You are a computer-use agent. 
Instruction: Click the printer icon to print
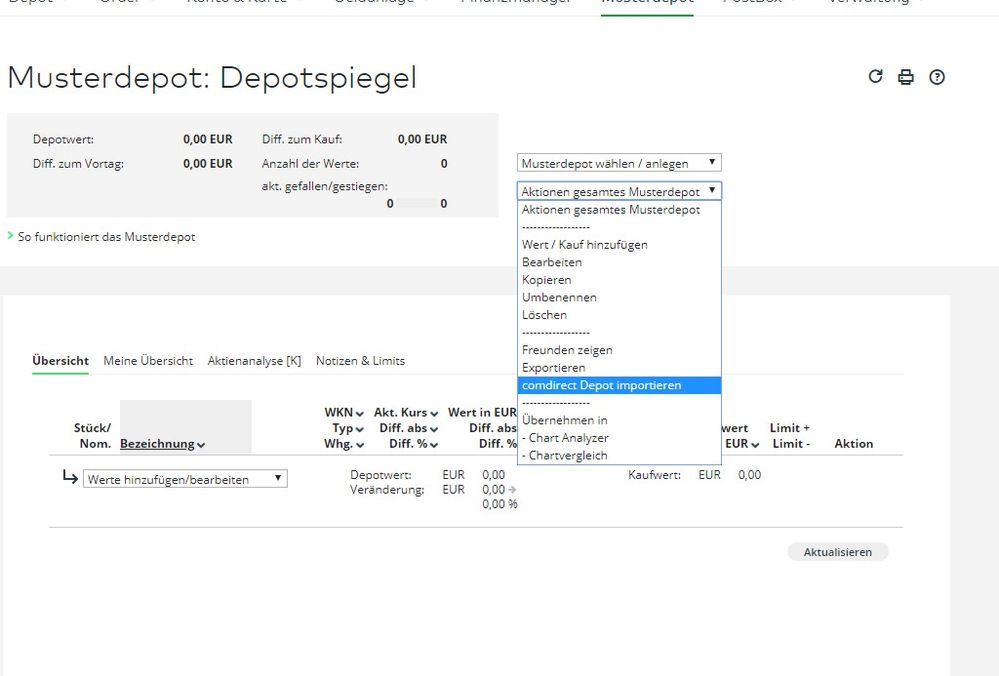tap(906, 77)
